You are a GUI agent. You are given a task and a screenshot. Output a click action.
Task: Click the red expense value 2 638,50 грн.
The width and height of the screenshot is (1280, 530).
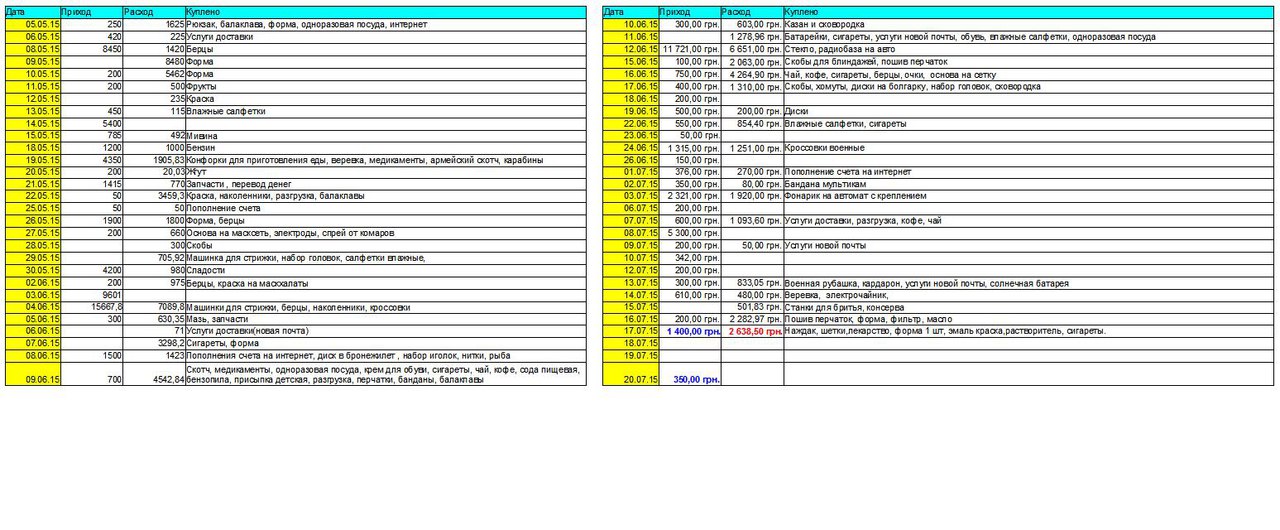click(753, 330)
